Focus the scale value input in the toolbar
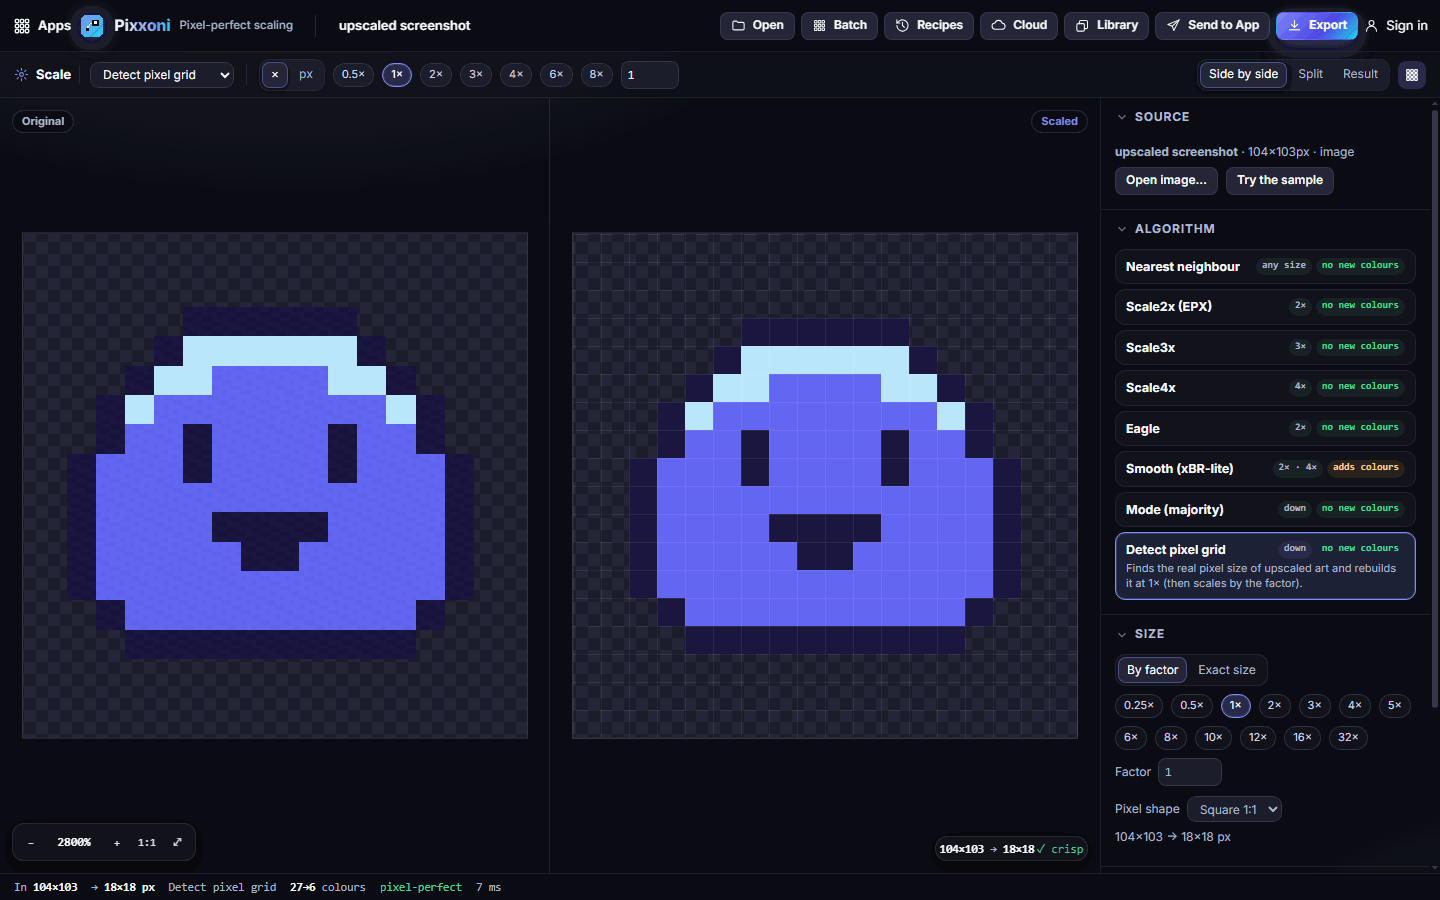1440x900 pixels. tap(650, 75)
